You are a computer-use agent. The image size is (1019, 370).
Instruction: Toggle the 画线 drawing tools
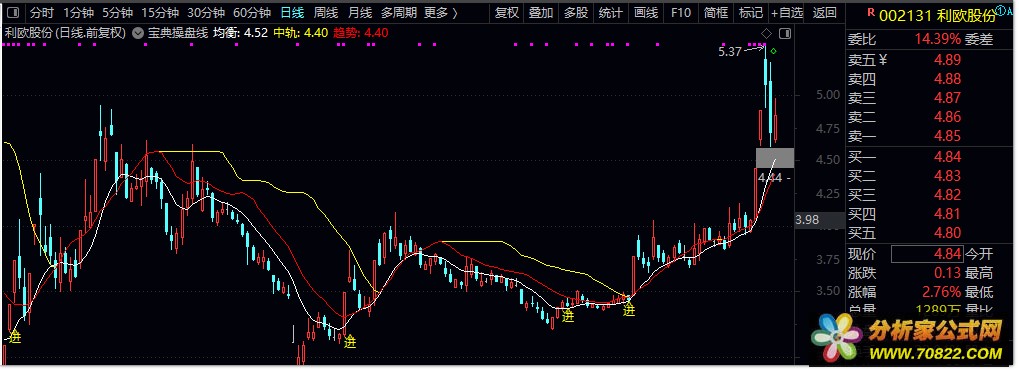tap(645, 12)
